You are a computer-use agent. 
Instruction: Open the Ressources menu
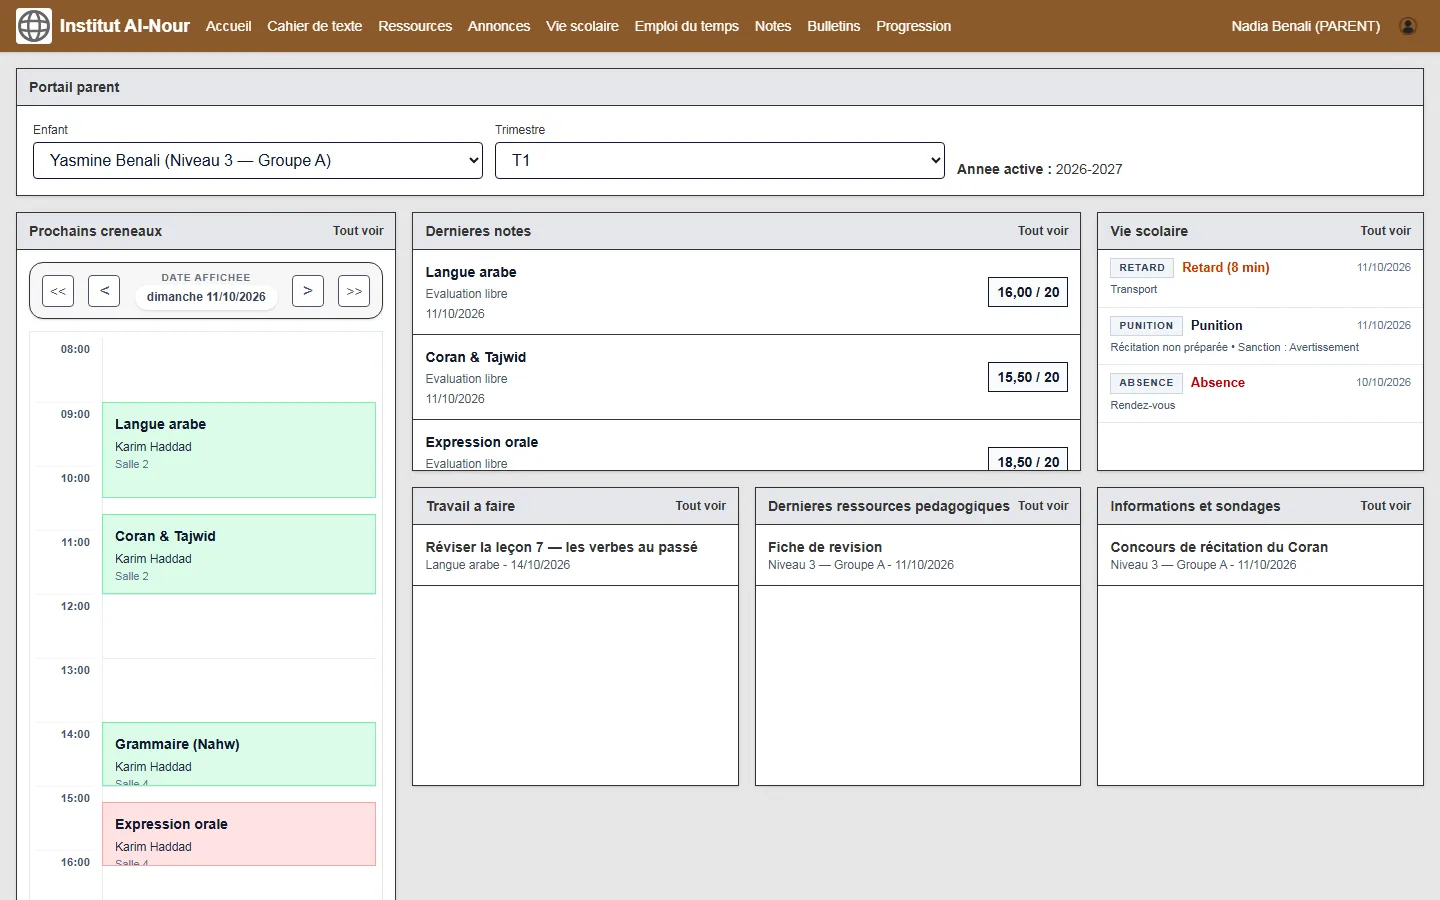[x=415, y=26]
